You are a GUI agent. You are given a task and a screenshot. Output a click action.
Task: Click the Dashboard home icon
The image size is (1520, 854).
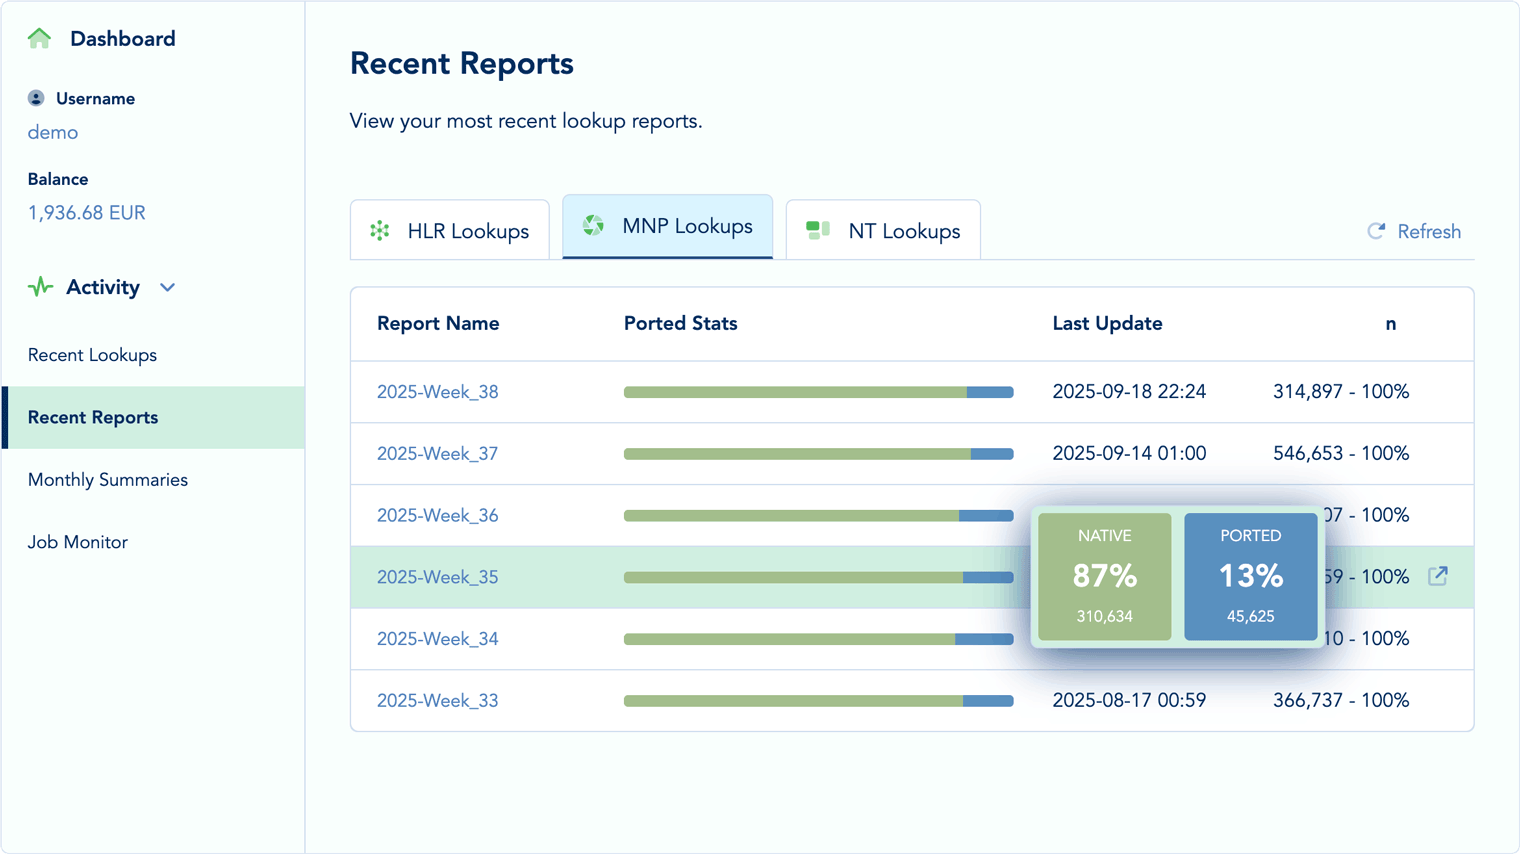pyautogui.click(x=38, y=37)
